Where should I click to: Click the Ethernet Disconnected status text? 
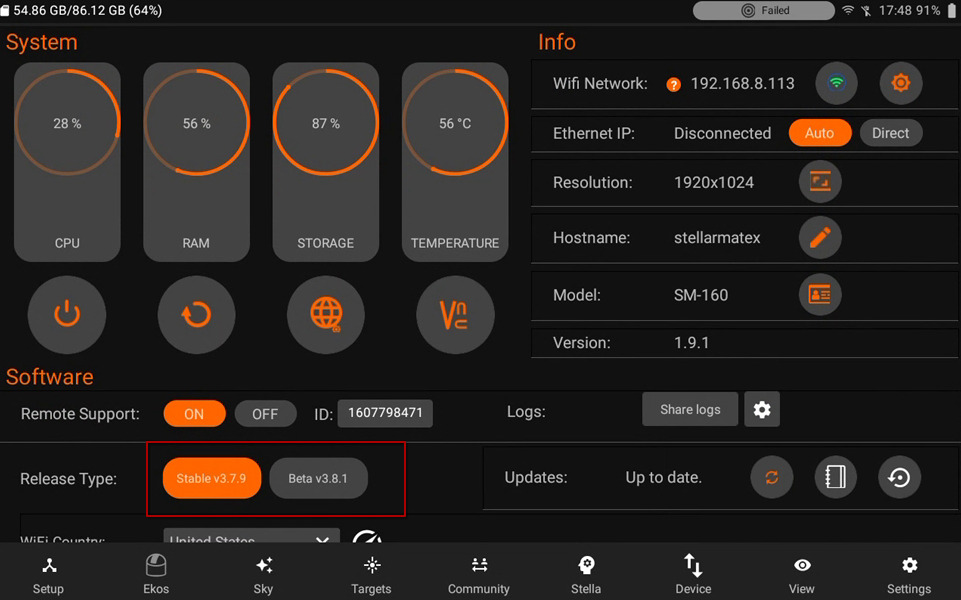pos(723,134)
